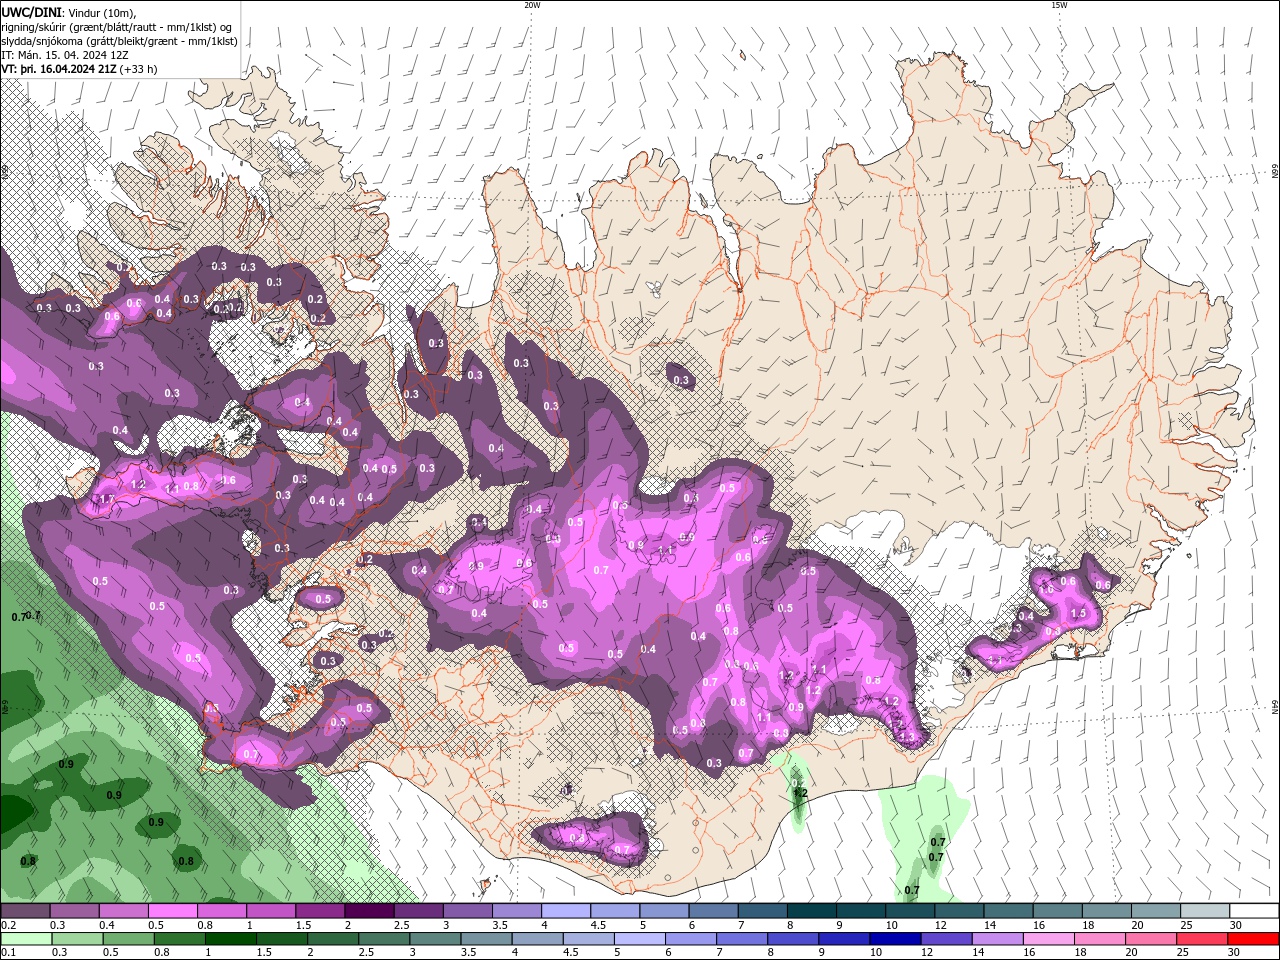Click the palest green swatch starting the lower legend row
This screenshot has height=960, width=1280.
(27, 939)
